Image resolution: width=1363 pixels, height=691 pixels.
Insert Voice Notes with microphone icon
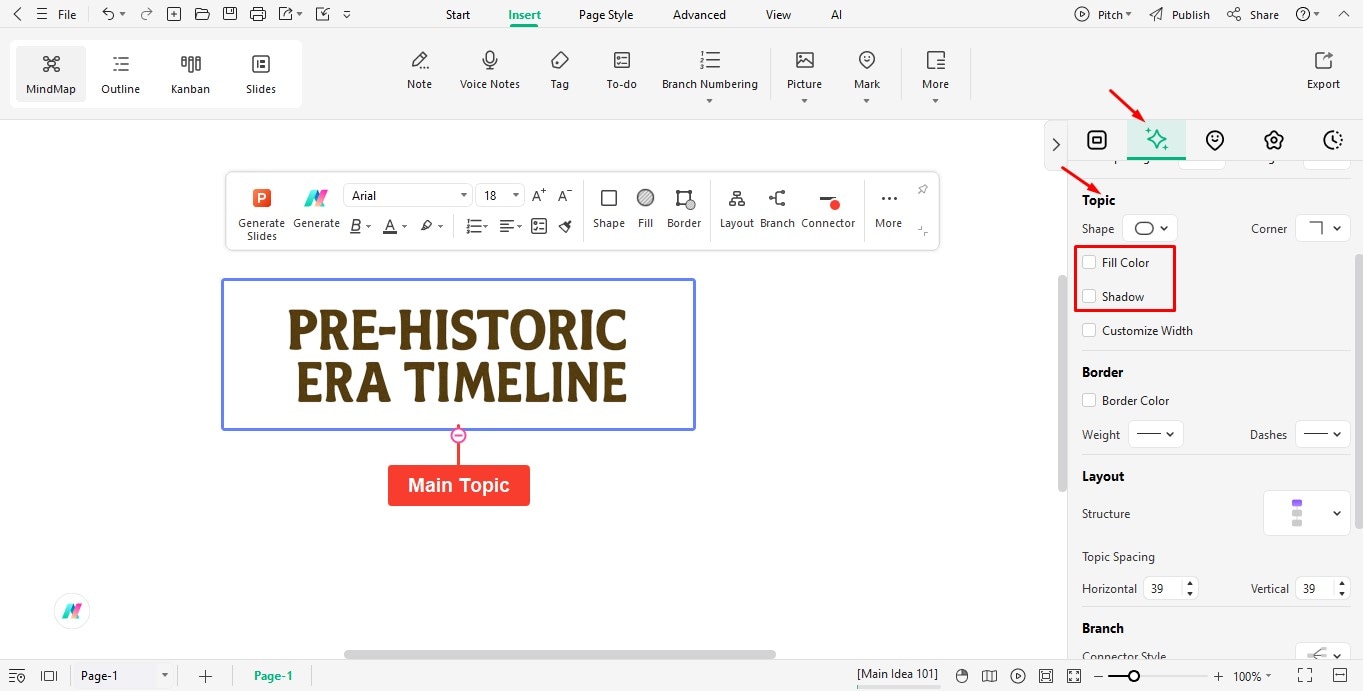(490, 71)
